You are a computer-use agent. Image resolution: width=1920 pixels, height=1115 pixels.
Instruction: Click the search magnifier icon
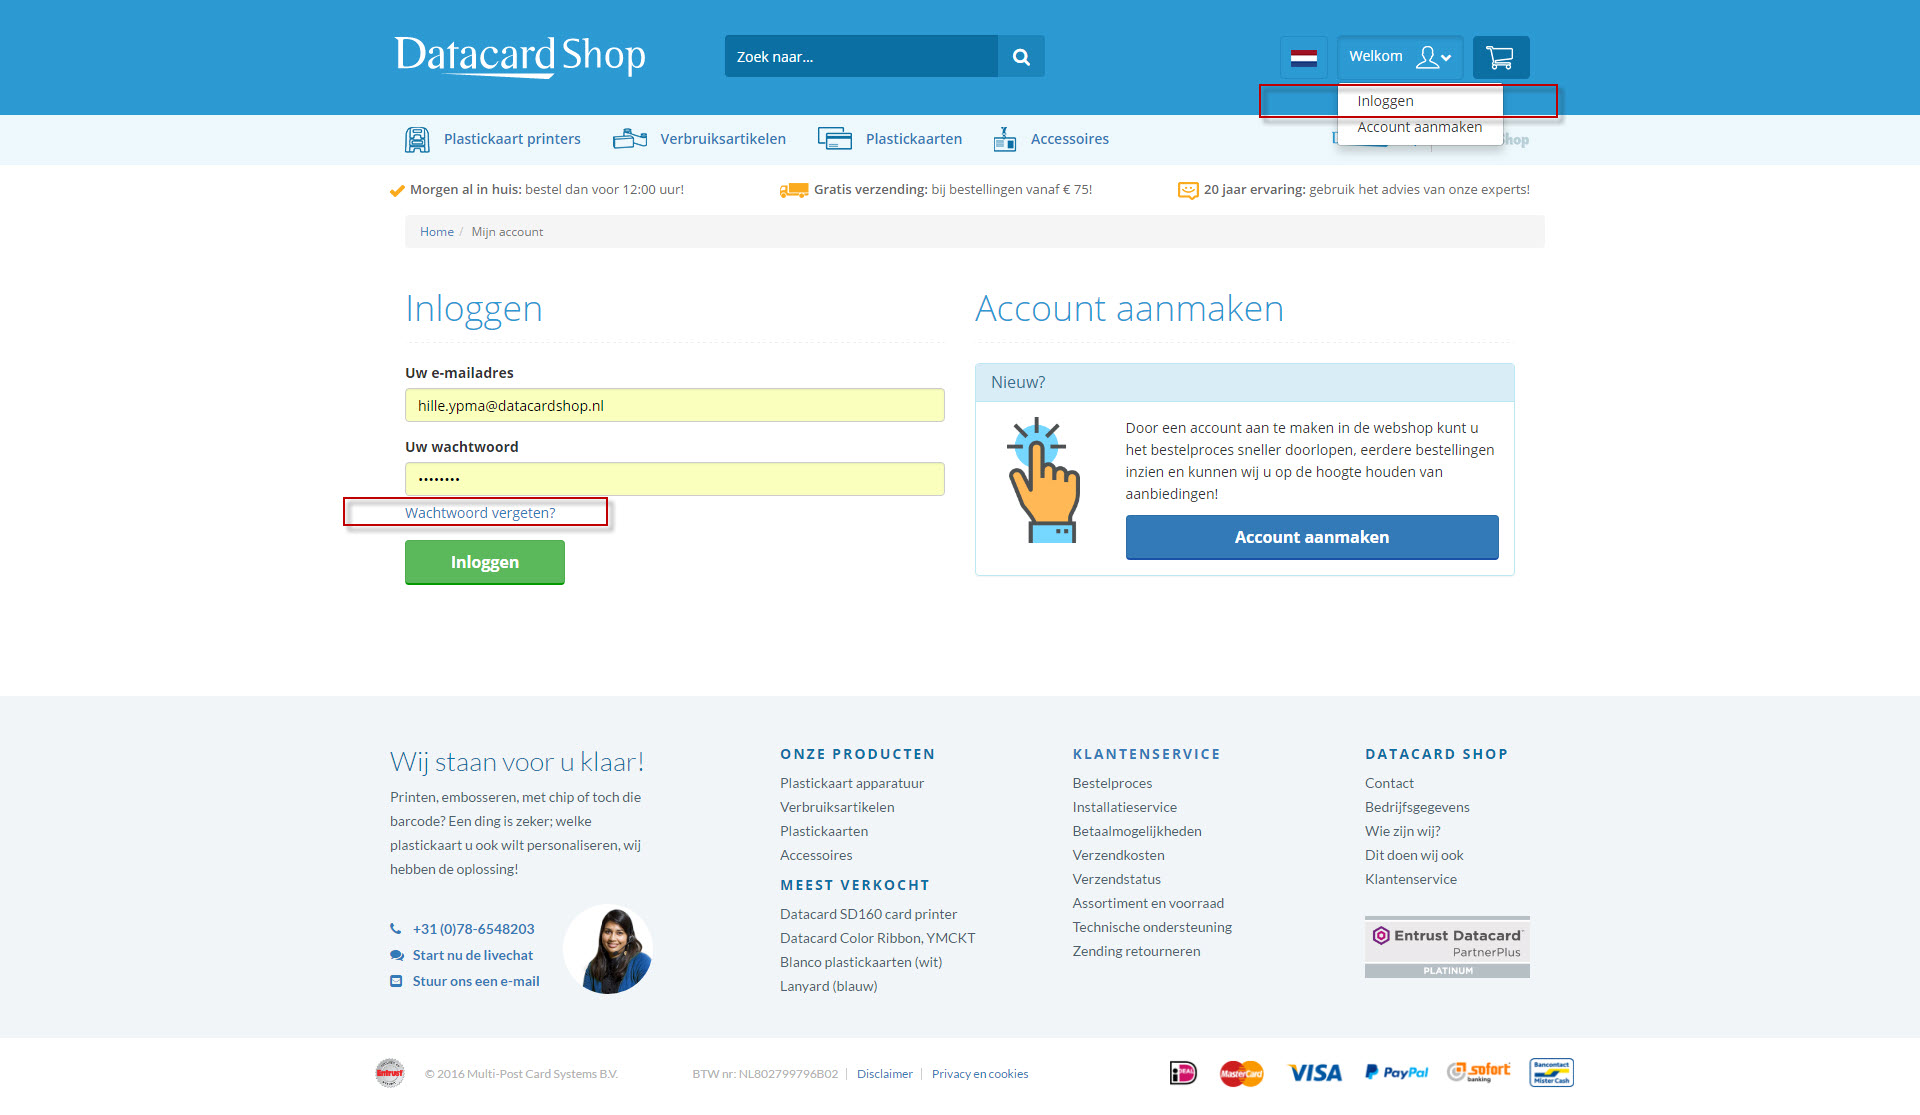coord(1021,57)
